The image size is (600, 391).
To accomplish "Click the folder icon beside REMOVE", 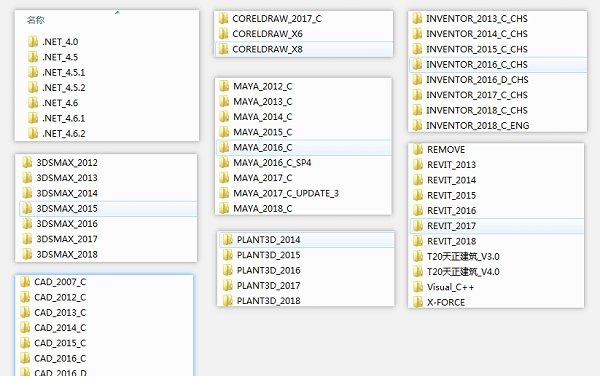I will tap(418, 149).
